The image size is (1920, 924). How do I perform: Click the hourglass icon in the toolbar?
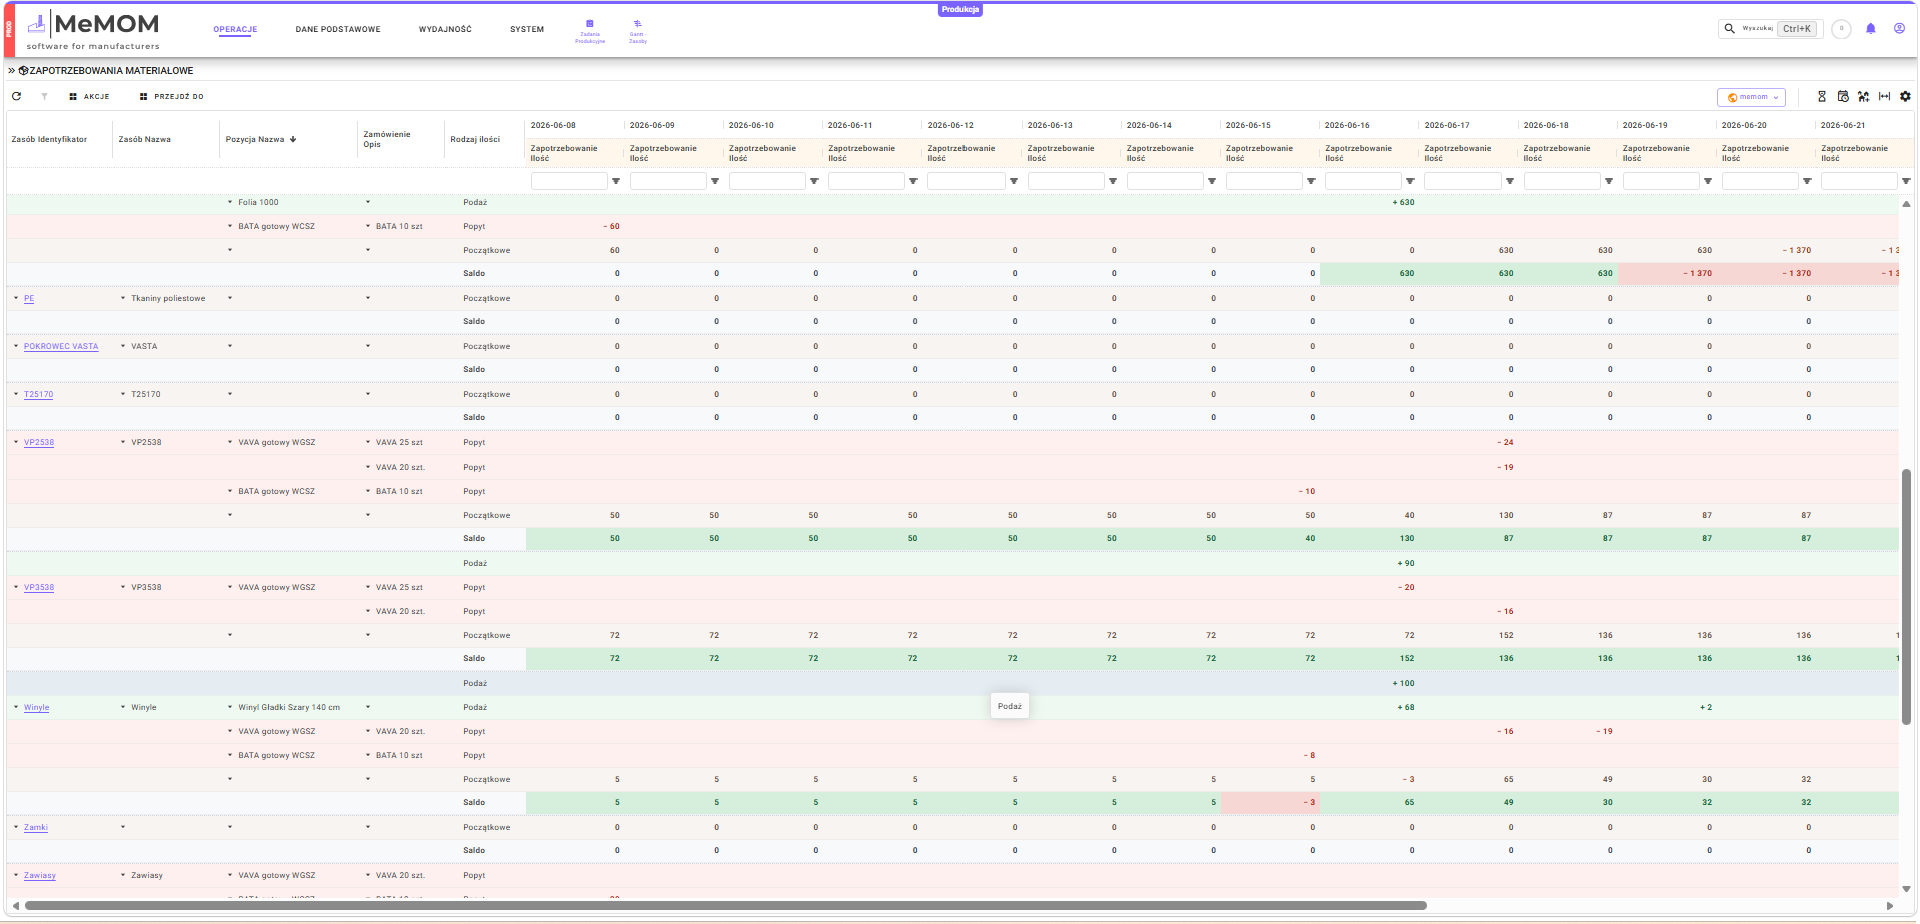pos(1822,97)
